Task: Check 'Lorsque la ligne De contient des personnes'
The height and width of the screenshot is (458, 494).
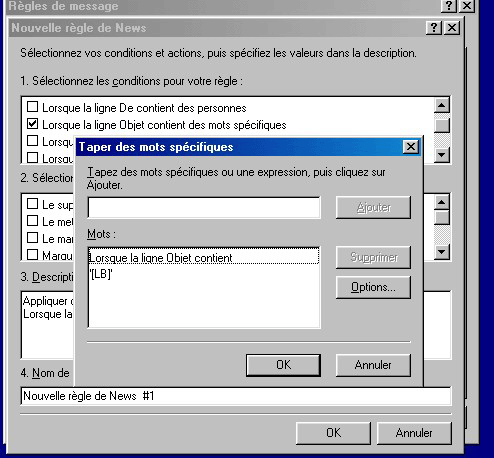Action: click(32, 107)
